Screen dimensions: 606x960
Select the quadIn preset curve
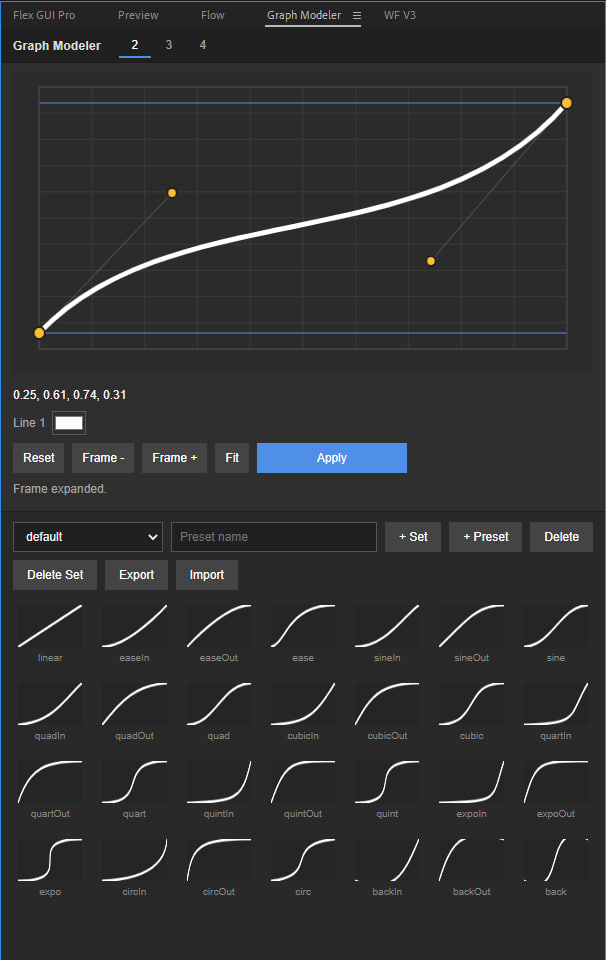pos(50,704)
